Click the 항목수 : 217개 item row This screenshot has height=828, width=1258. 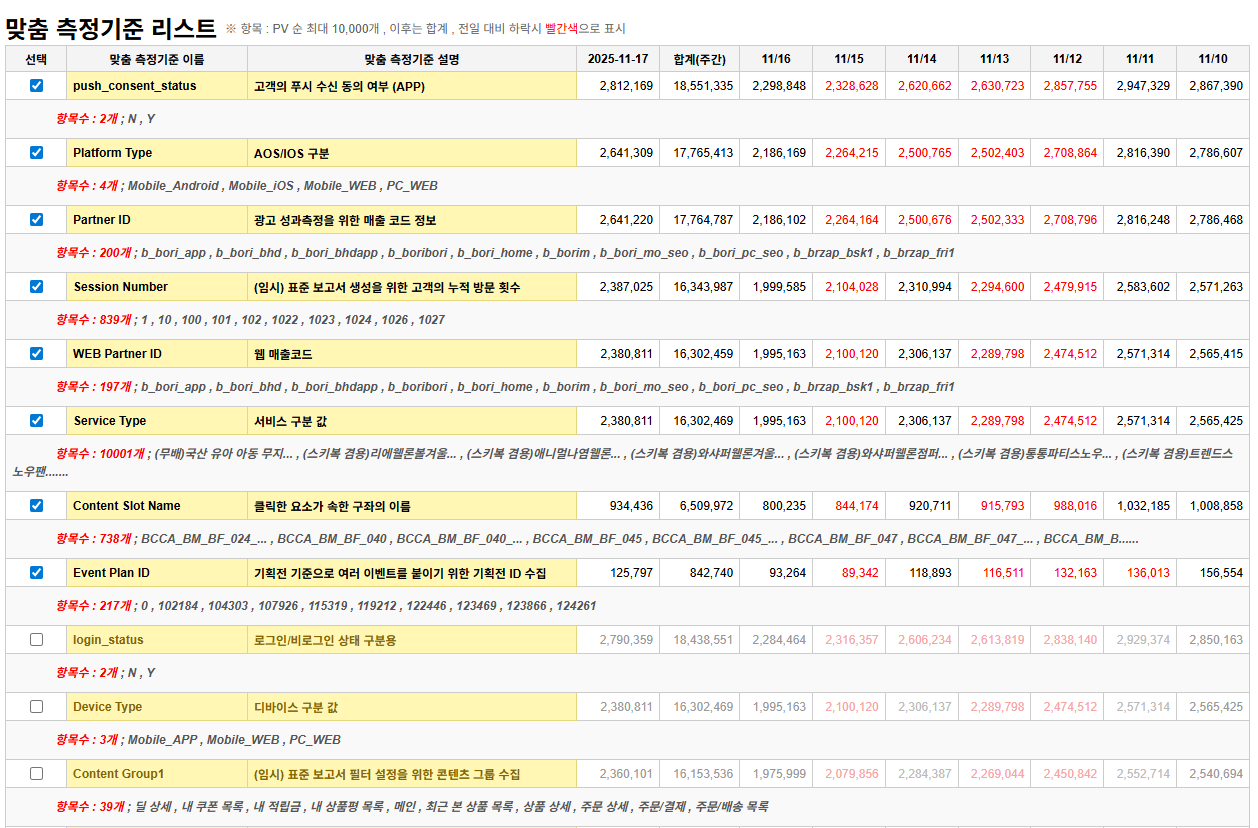tap(628, 606)
